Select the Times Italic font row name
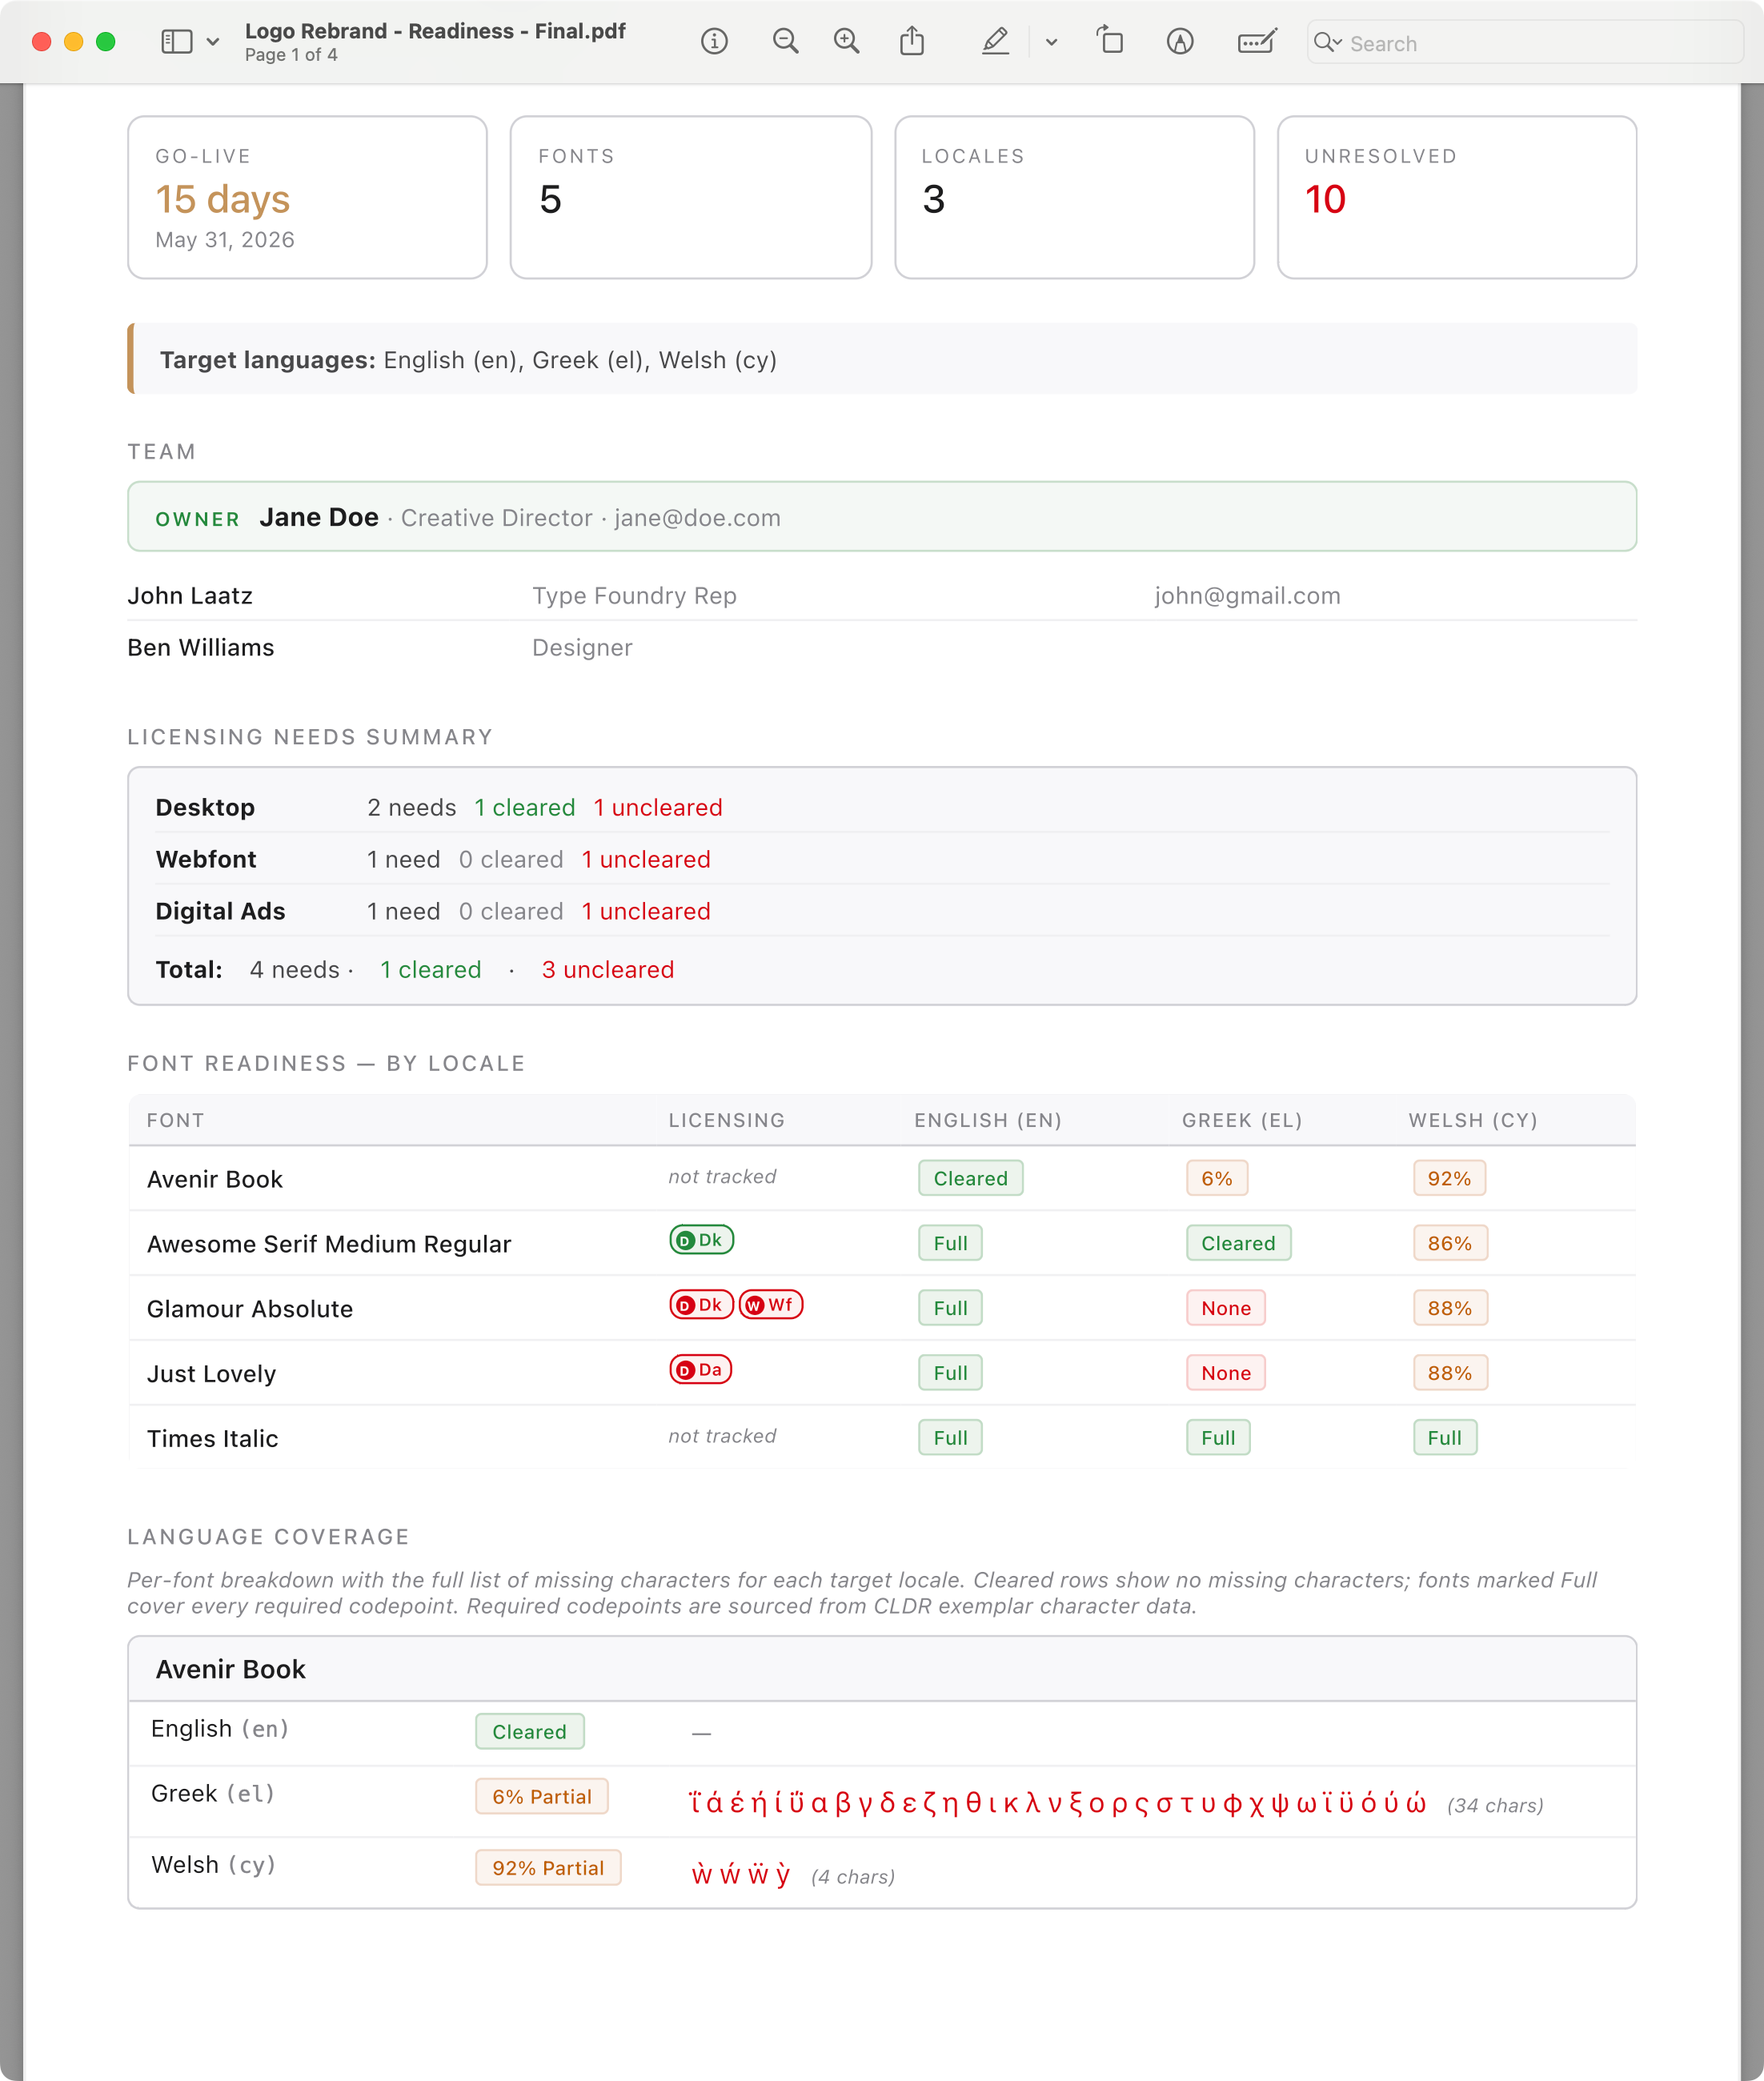The height and width of the screenshot is (2081, 1764). pyautogui.click(x=212, y=1438)
